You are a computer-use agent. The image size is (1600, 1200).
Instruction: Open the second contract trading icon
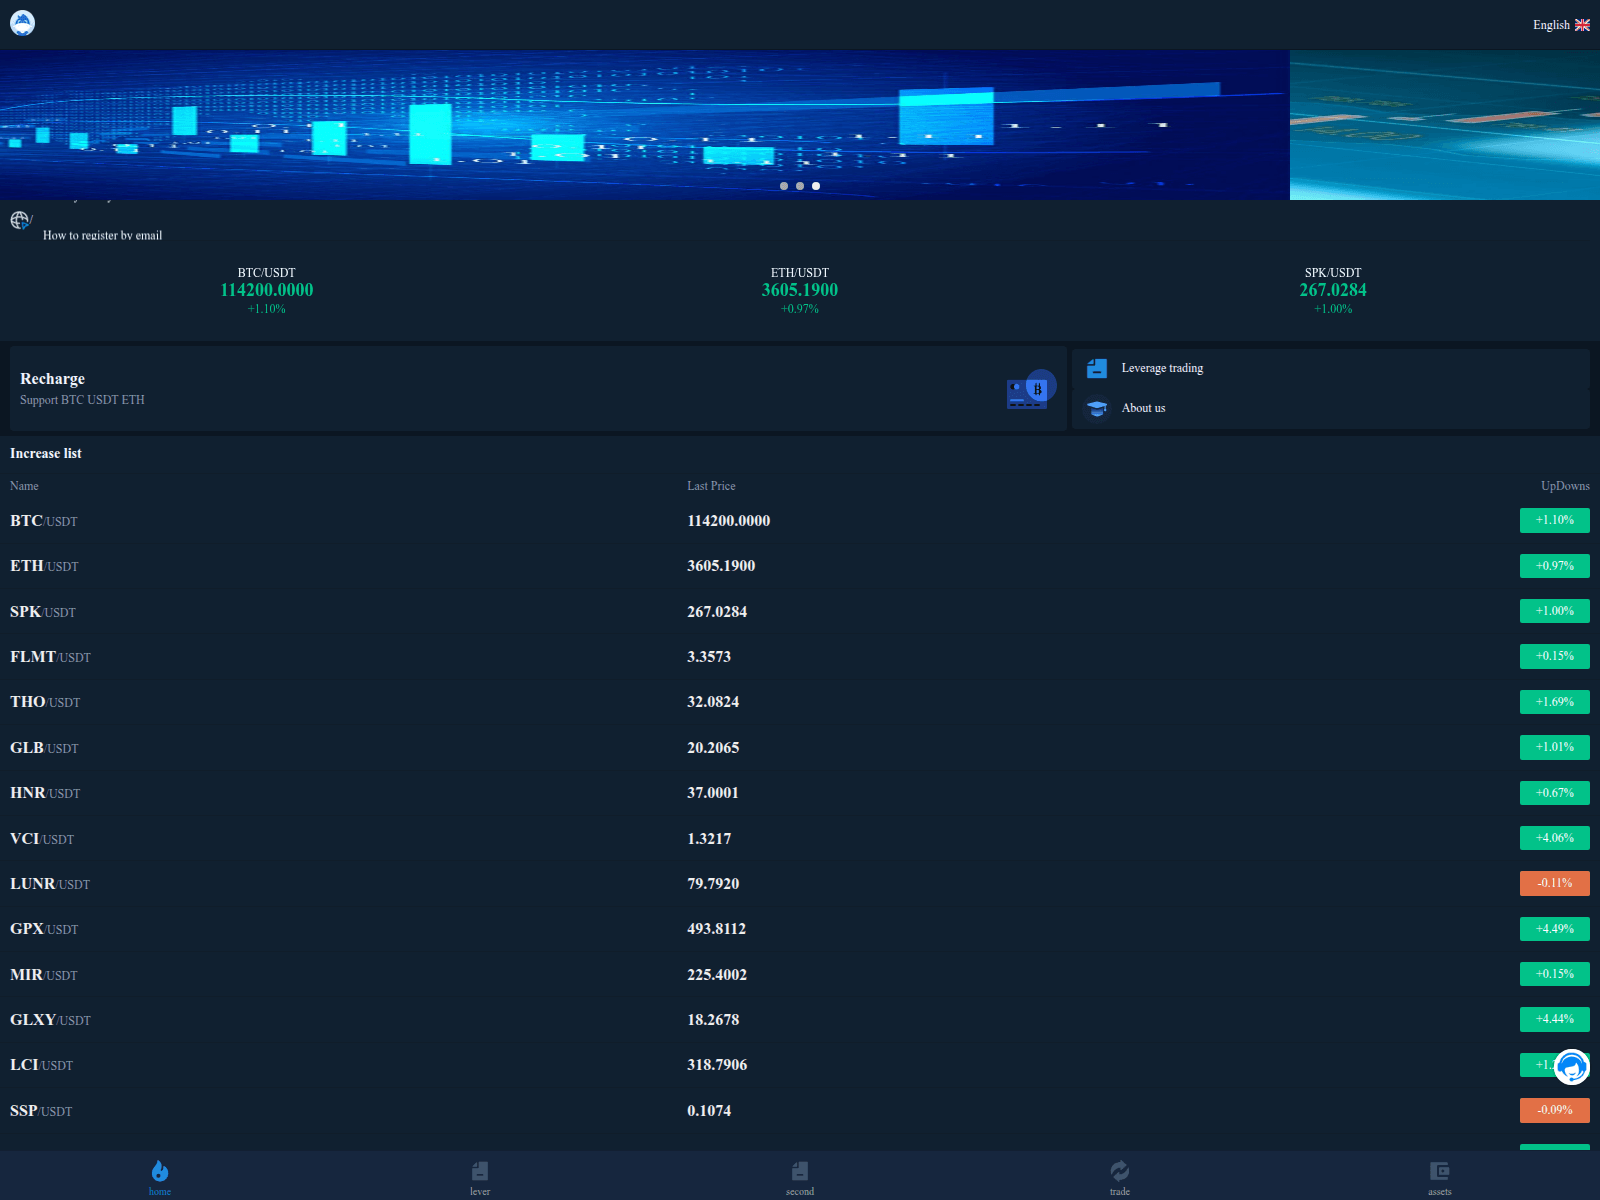pos(800,1169)
